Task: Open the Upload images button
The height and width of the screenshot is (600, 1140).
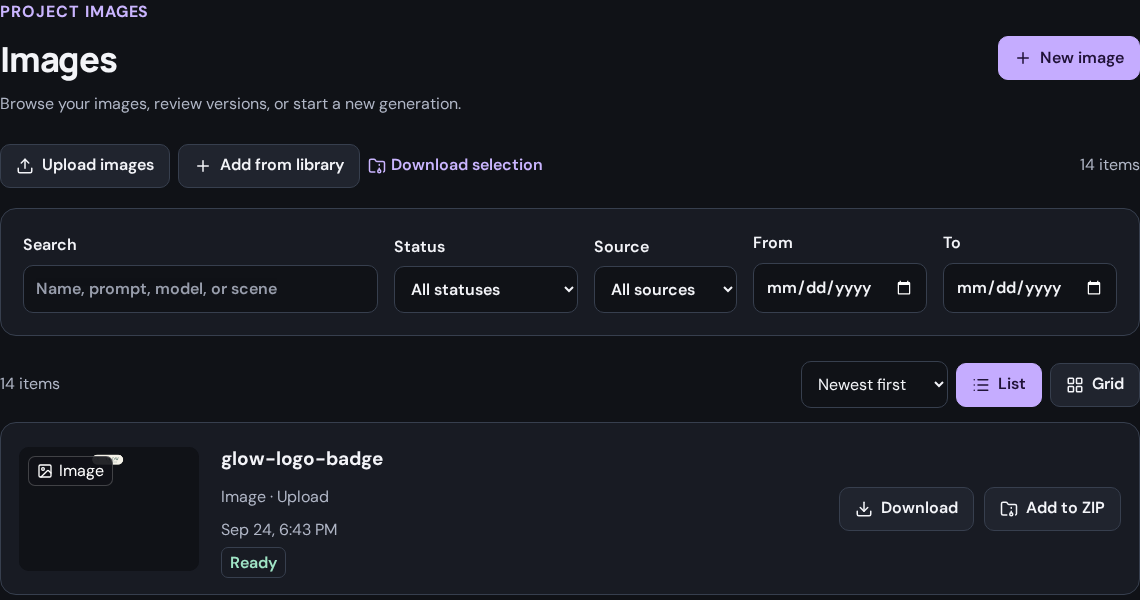Action: [85, 166]
